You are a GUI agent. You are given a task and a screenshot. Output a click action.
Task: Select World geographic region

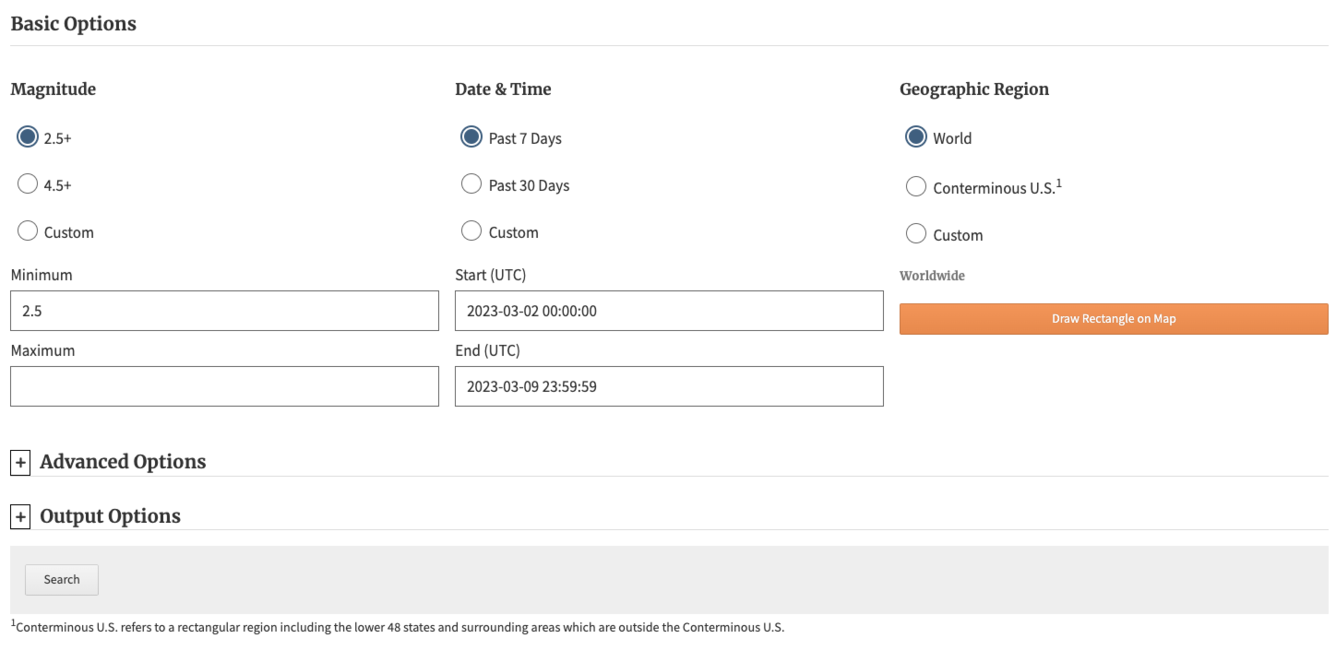click(x=916, y=137)
